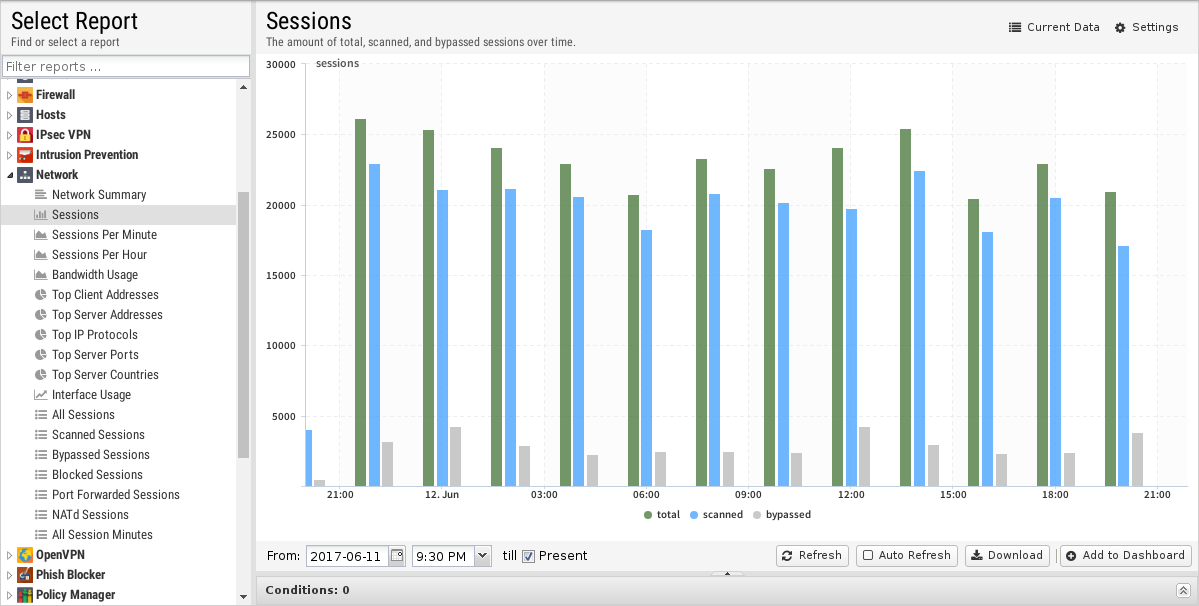Image resolution: width=1199 pixels, height=606 pixels.
Task: Collapse the bottom toolbar via splitter arrow
Action: tap(727, 573)
